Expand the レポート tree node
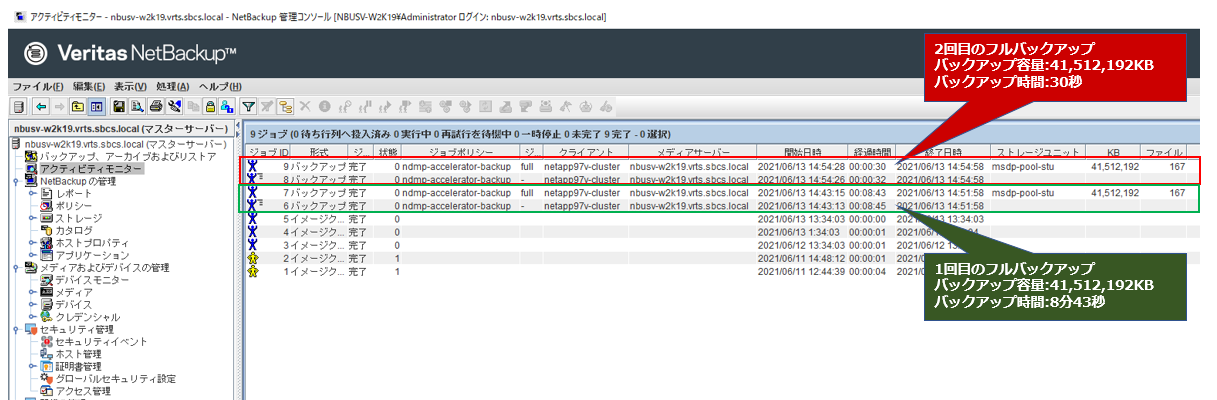The image size is (1217, 400). pos(32,193)
